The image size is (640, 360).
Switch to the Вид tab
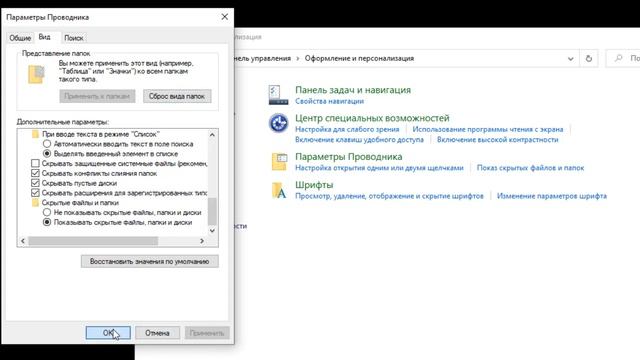coord(44,37)
